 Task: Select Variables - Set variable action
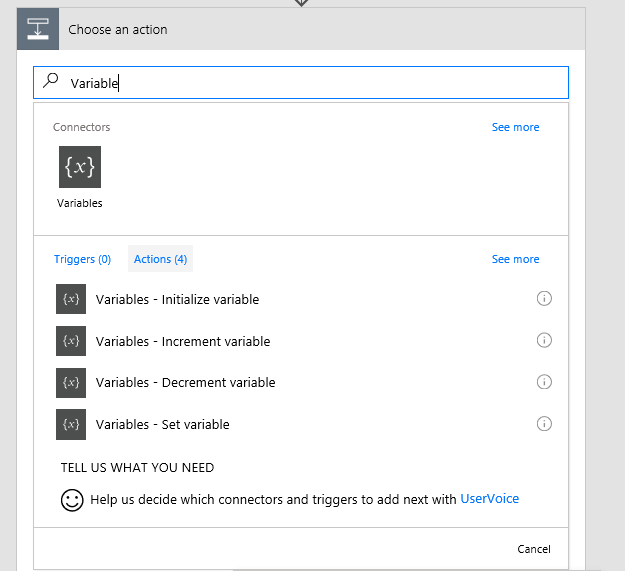tap(163, 424)
